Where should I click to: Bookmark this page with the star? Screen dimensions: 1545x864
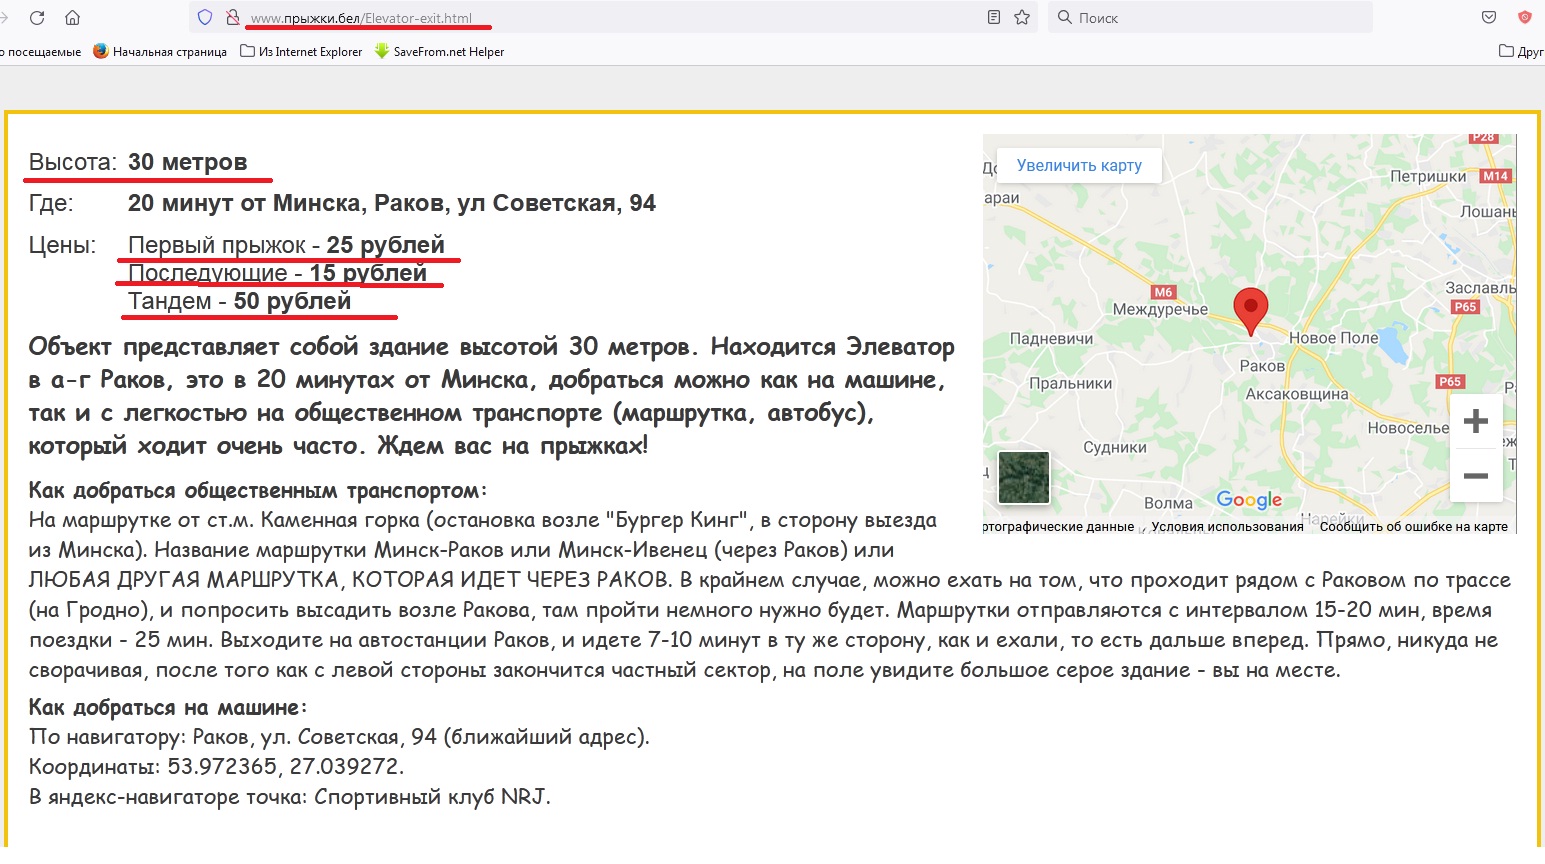(x=1022, y=17)
